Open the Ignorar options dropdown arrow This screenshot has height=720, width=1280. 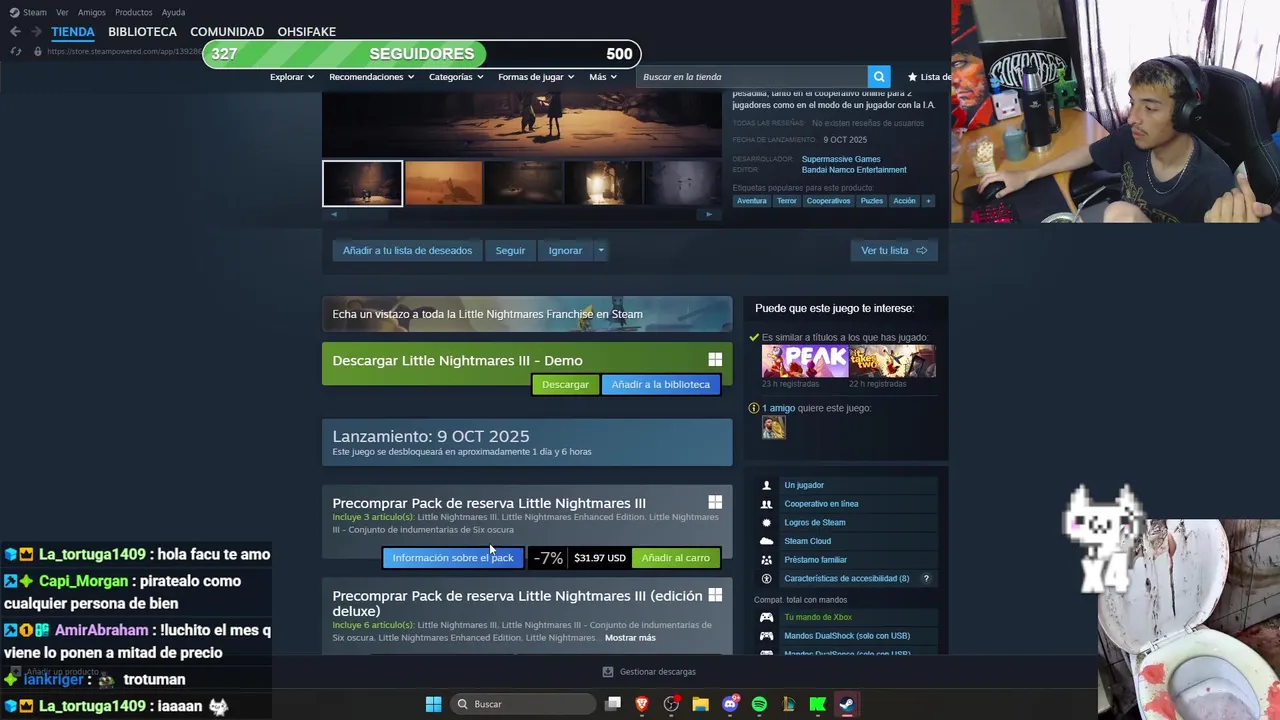(600, 251)
